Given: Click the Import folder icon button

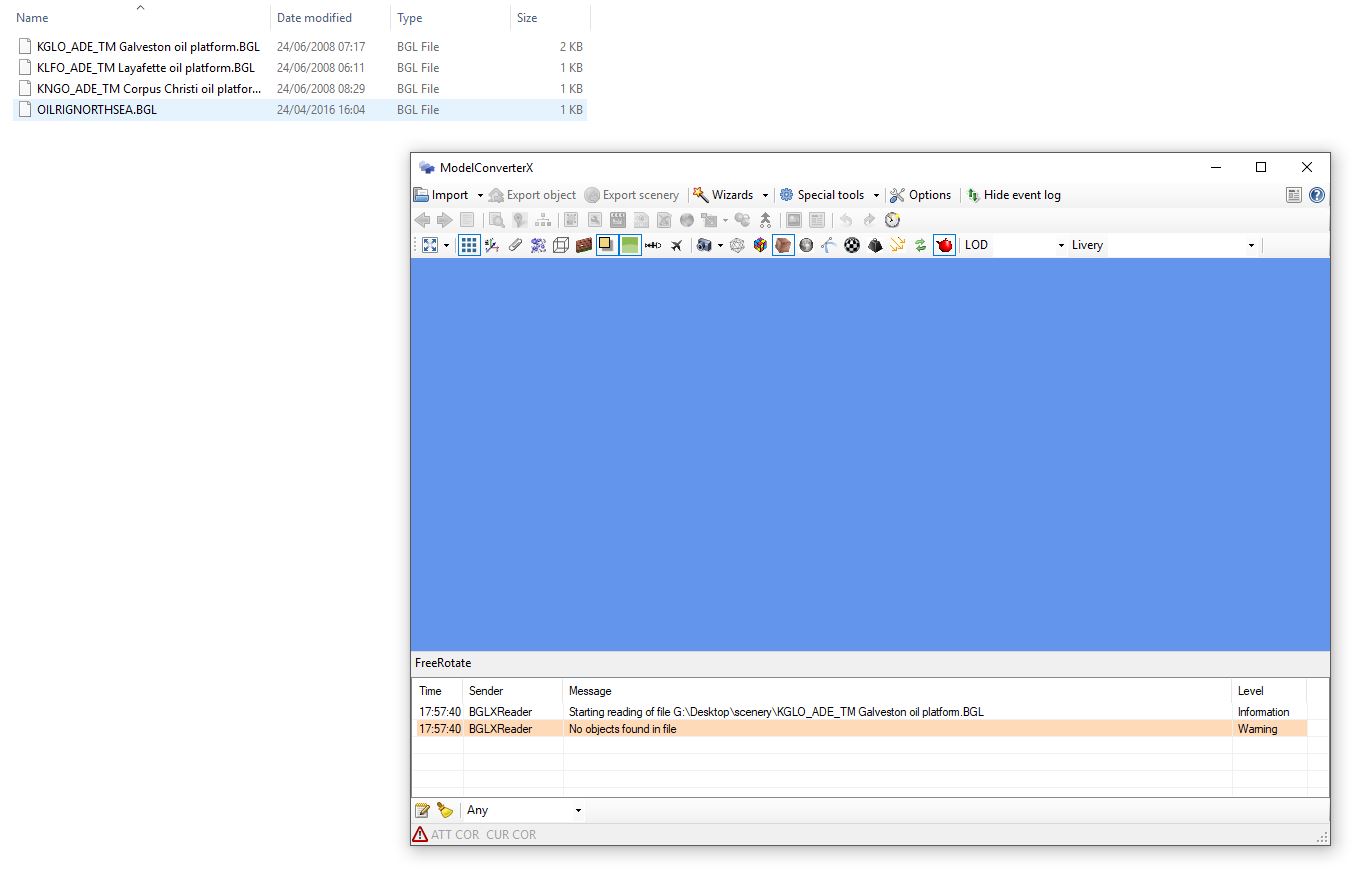Looking at the screenshot, I should [422, 195].
